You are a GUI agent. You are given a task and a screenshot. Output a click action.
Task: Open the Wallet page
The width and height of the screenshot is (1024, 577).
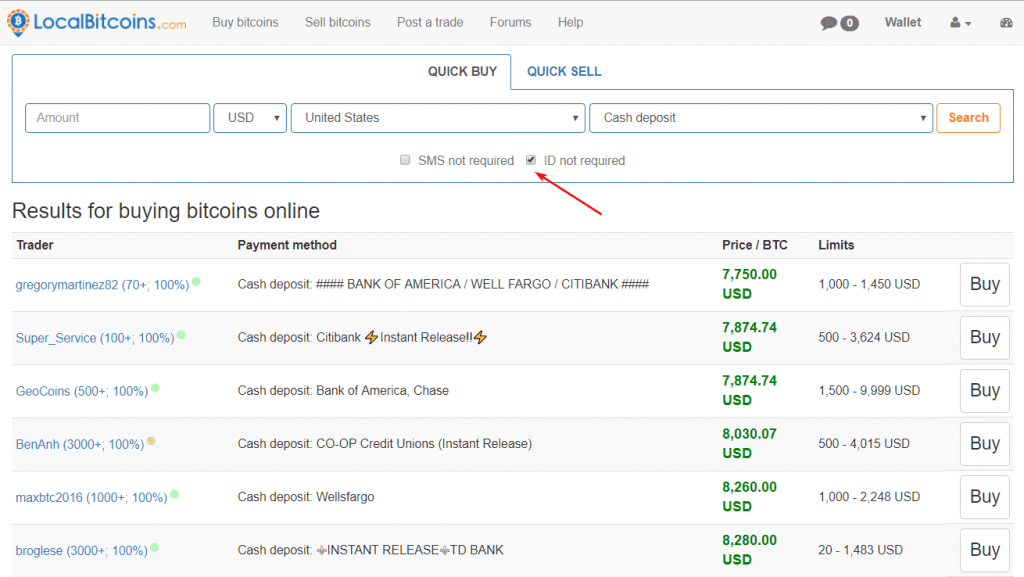[903, 22]
